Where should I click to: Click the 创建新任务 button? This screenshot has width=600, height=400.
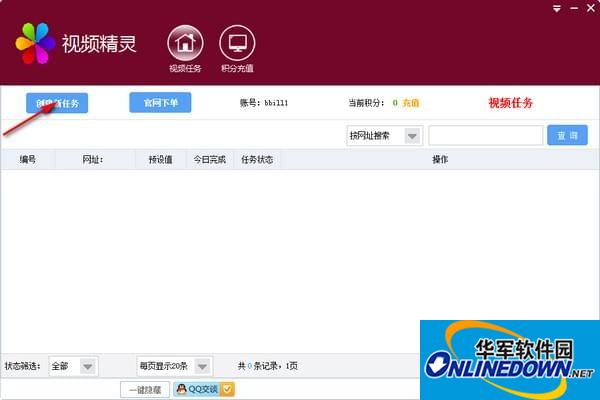point(57,103)
